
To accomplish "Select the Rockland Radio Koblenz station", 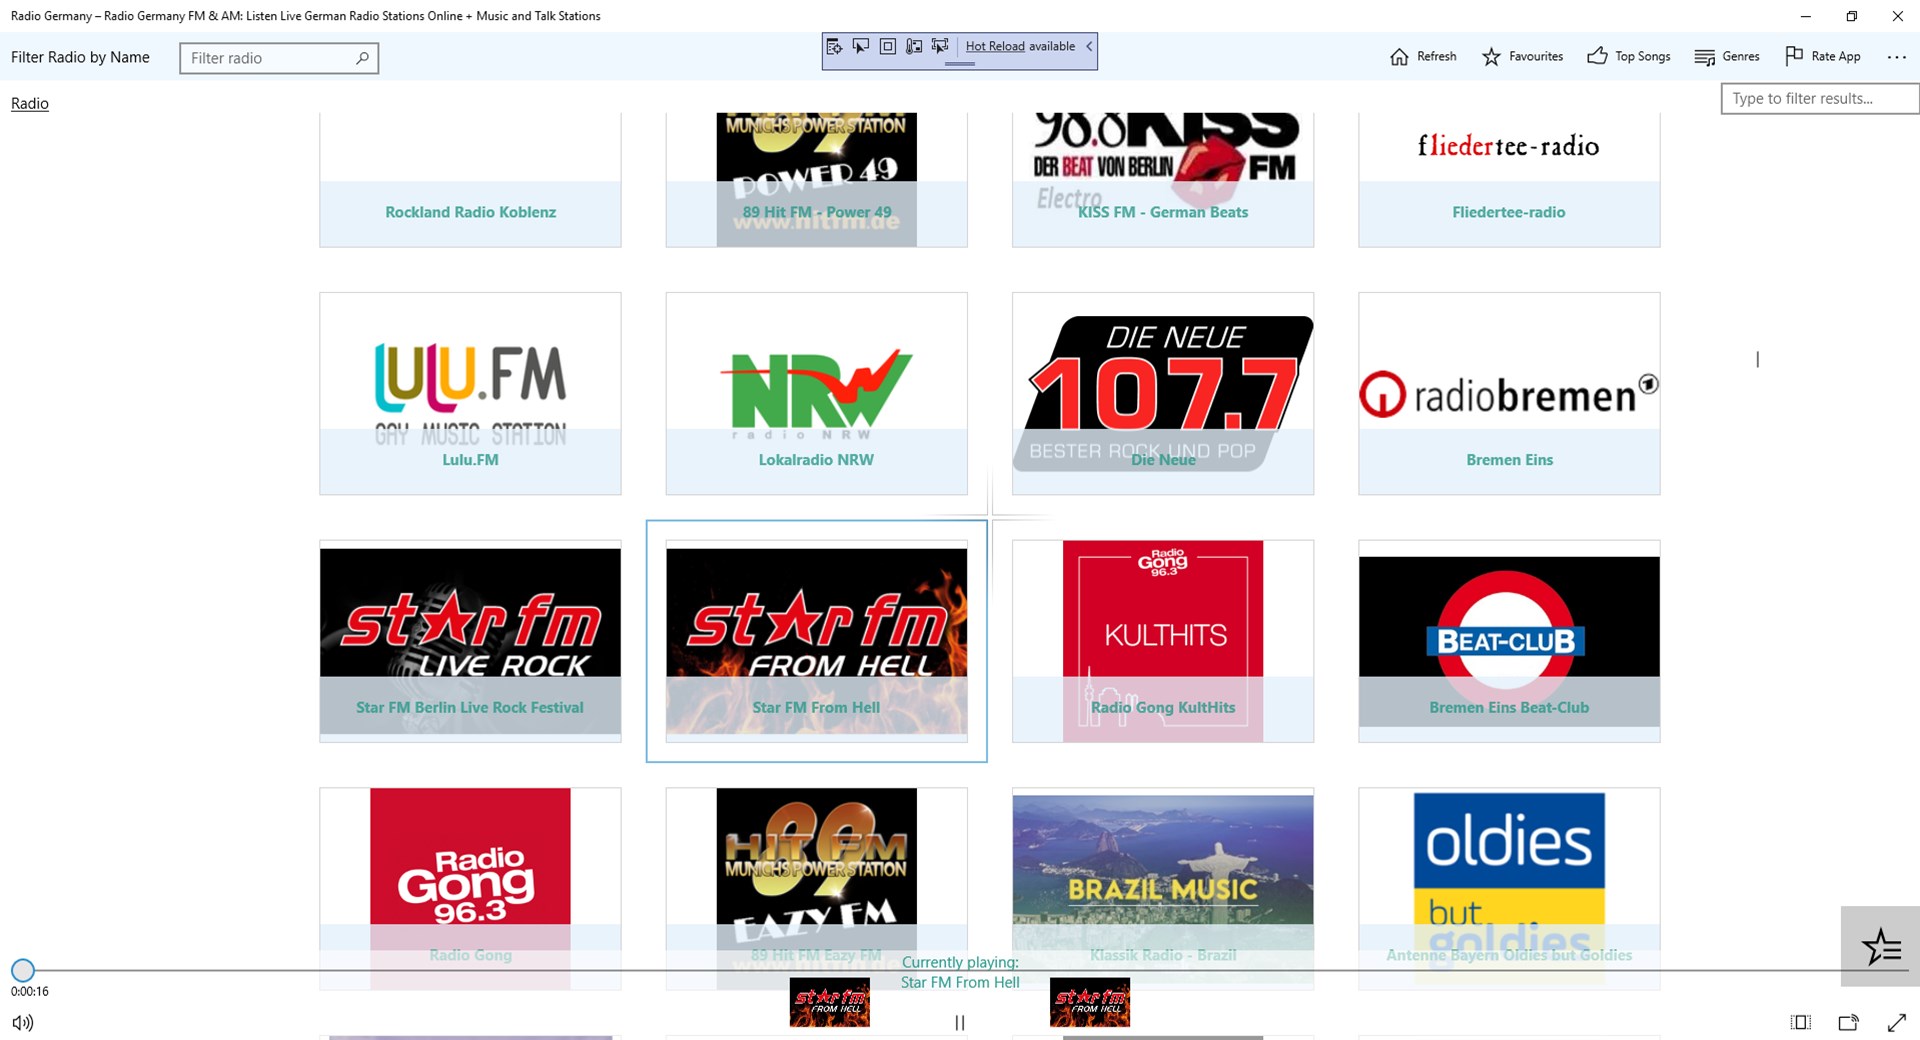I will [x=470, y=180].
